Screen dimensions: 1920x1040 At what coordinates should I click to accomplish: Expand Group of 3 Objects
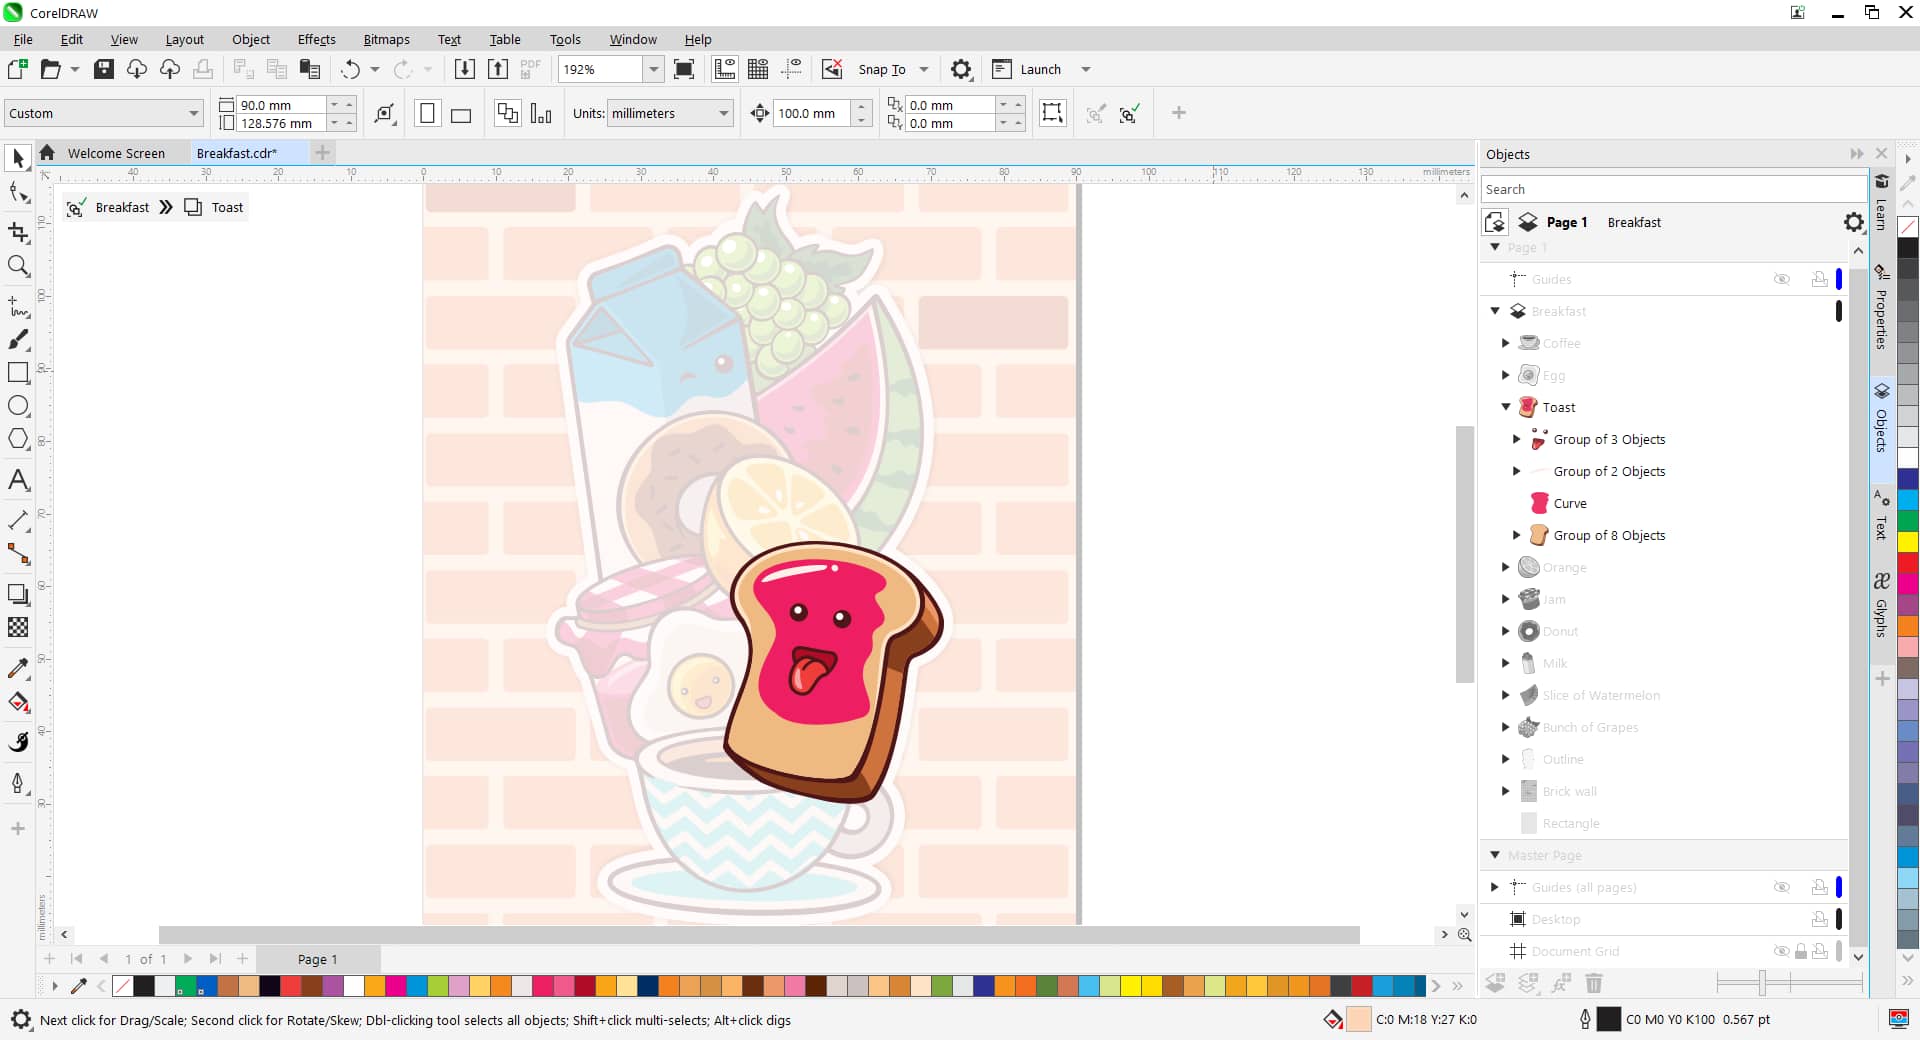click(x=1517, y=439)
